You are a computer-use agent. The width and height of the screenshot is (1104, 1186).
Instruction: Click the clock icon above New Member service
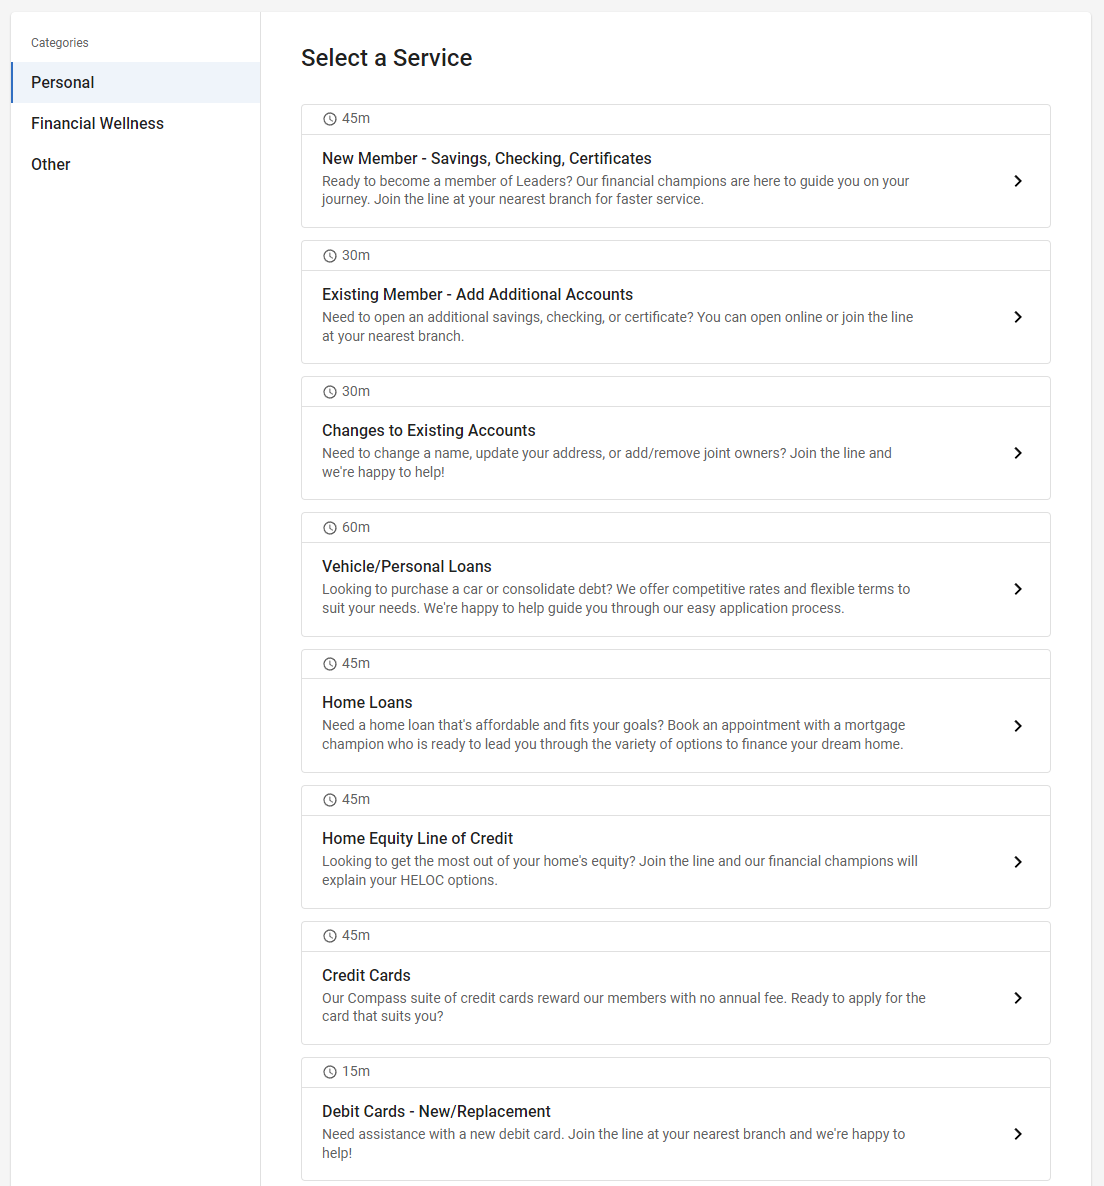[x=330, y=119]
